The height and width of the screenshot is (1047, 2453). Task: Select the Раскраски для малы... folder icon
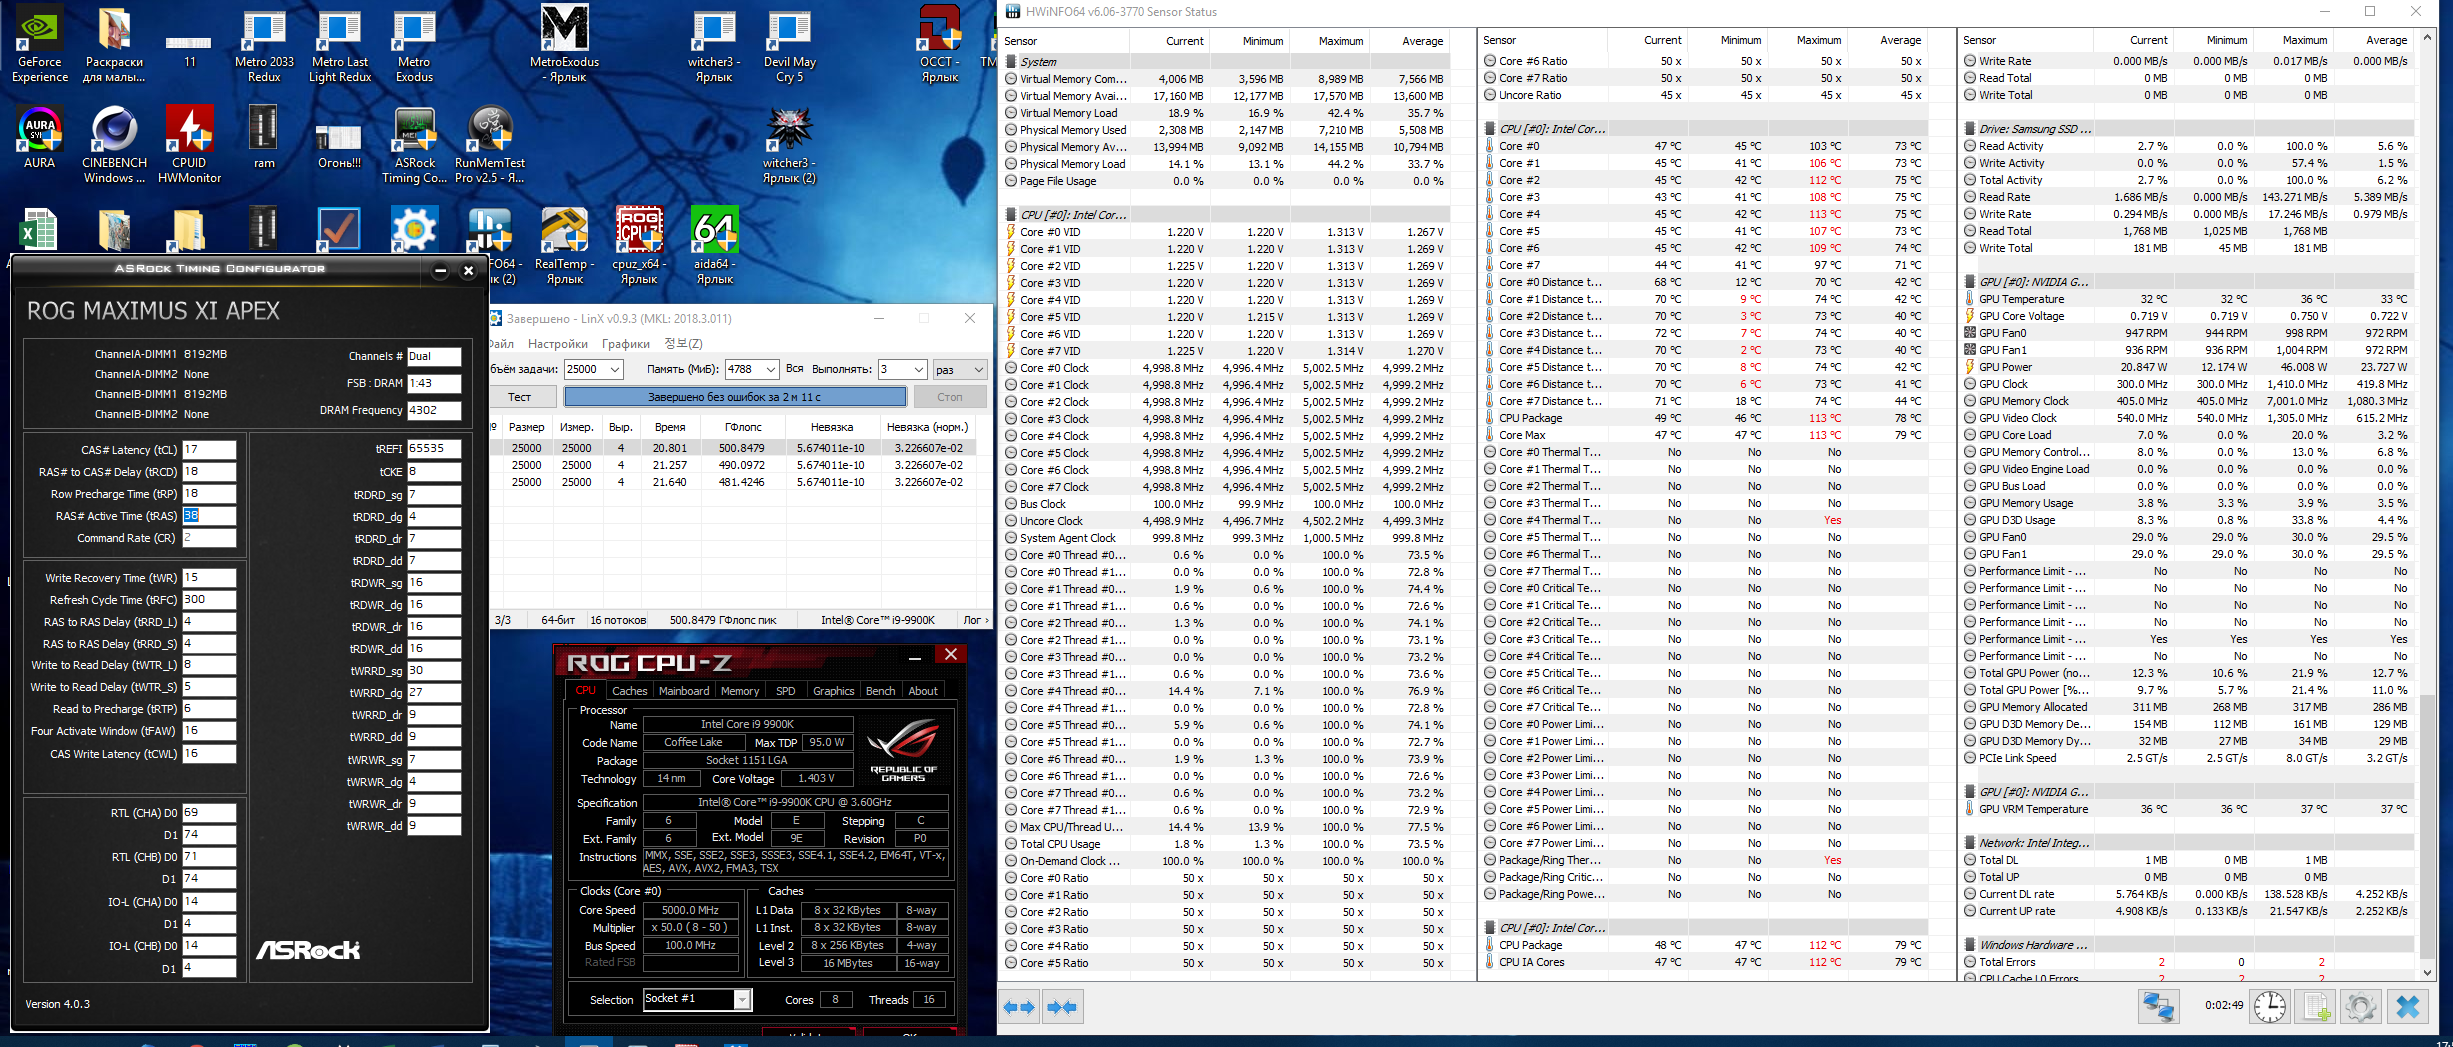[x=114, y=45]
